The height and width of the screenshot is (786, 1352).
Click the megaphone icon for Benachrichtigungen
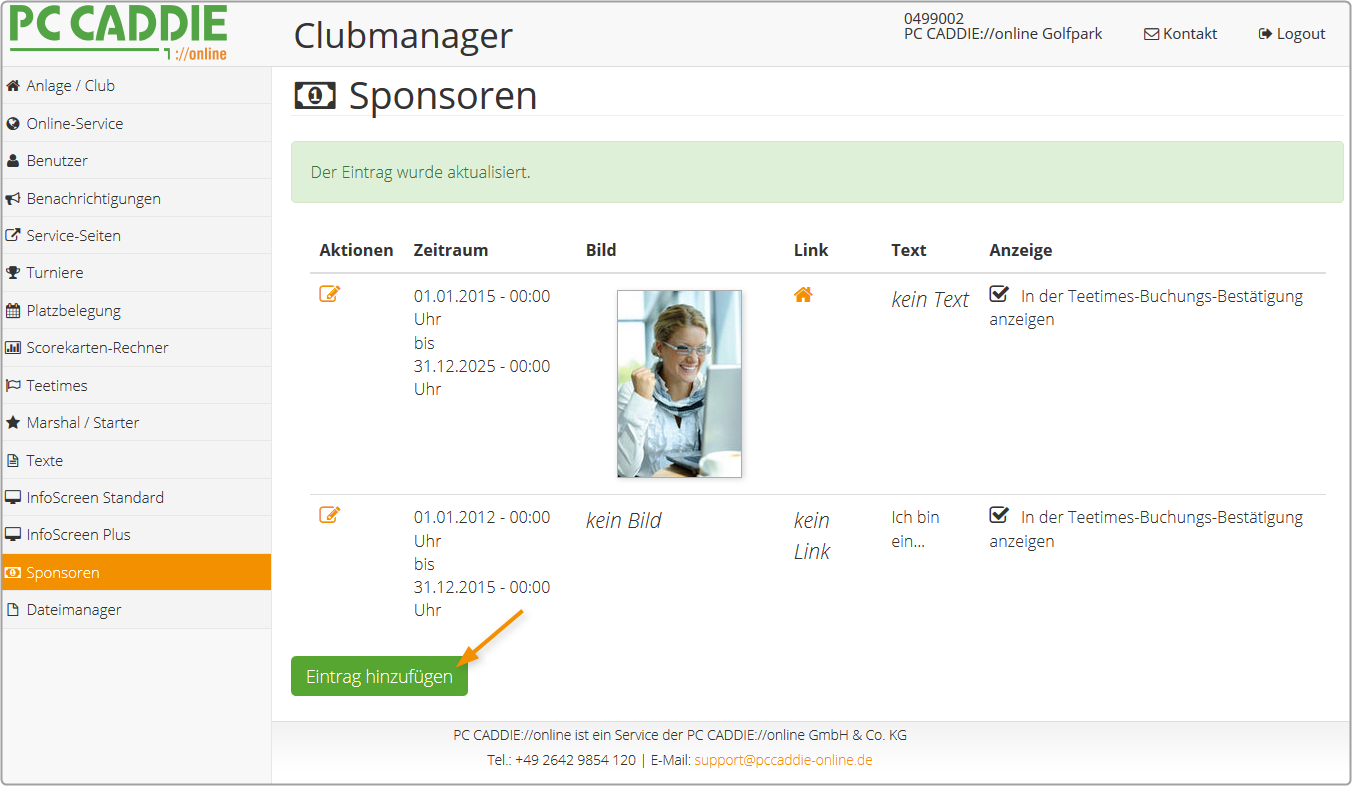click(13, 199)
